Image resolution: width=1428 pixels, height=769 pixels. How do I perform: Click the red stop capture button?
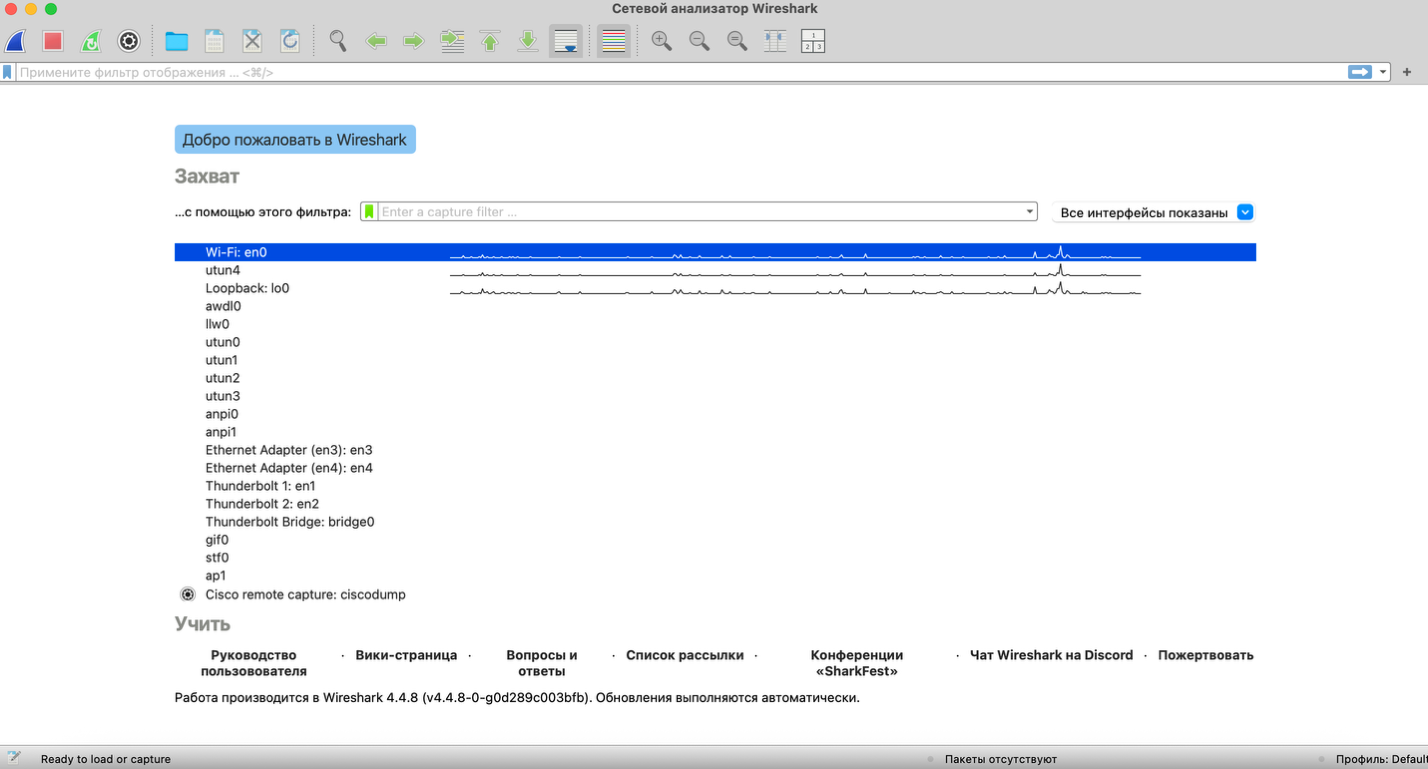click(x=53, y=41)
